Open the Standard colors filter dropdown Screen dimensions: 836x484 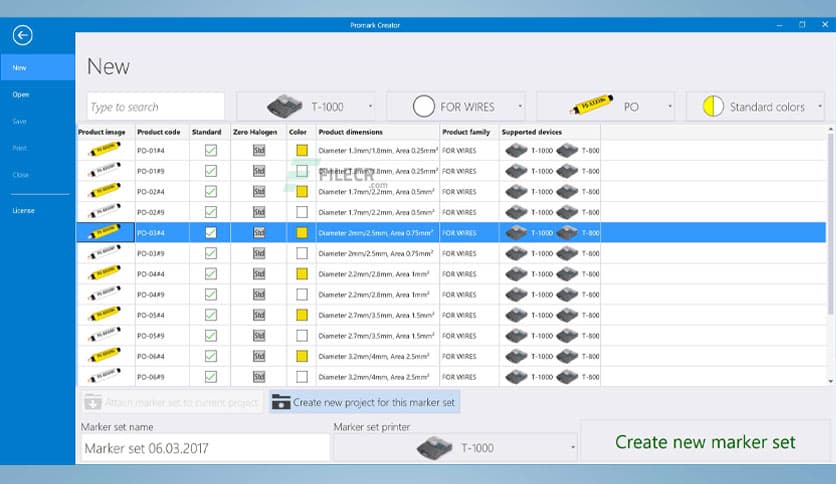click(755, 107)
